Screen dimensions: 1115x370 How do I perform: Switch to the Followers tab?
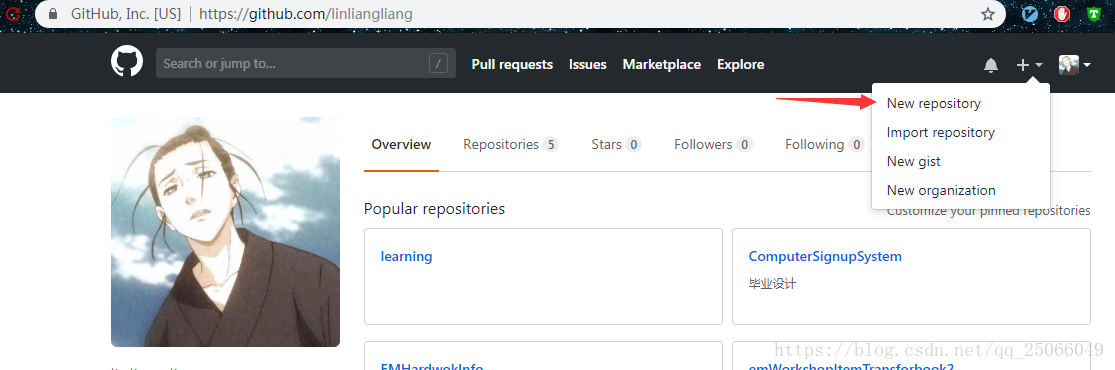(713, 144)
